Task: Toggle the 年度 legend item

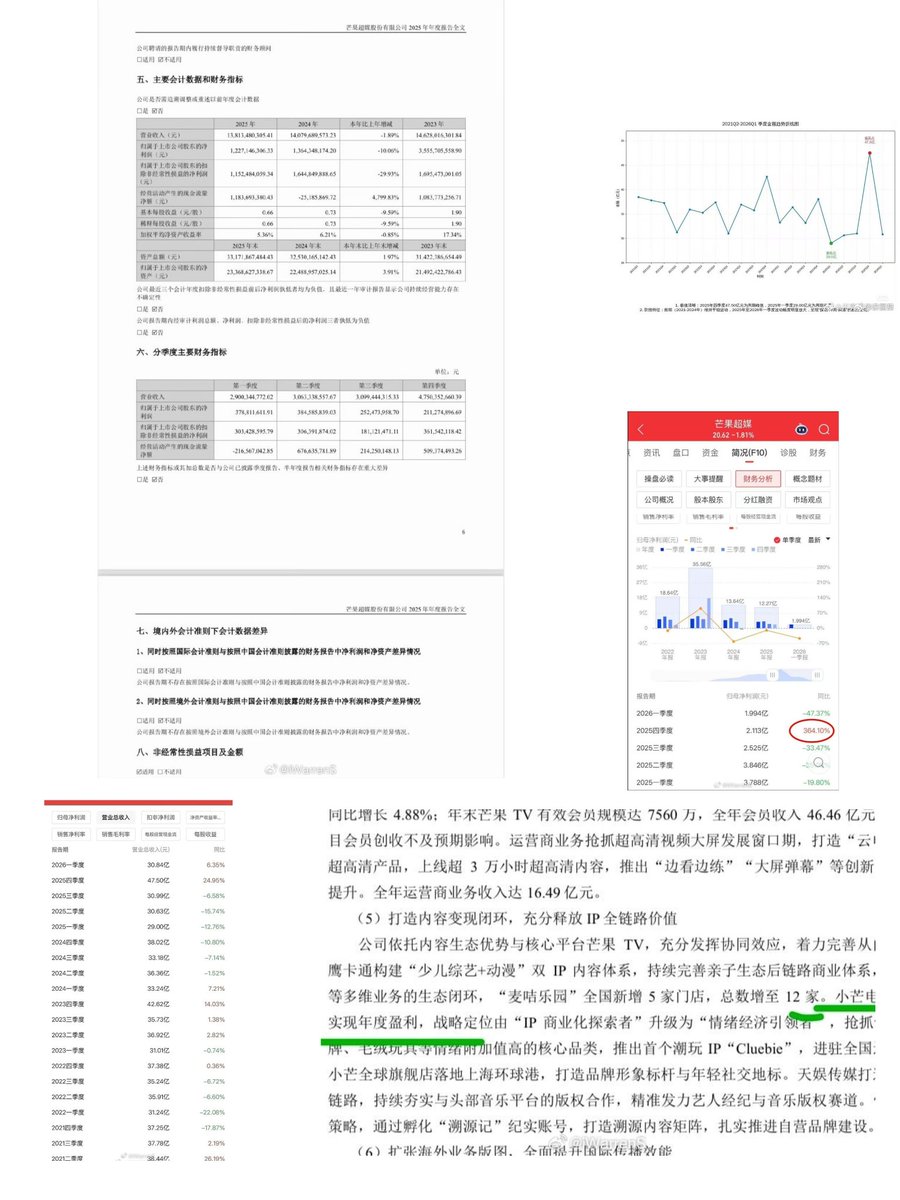Action: click(x=644, y=549)
